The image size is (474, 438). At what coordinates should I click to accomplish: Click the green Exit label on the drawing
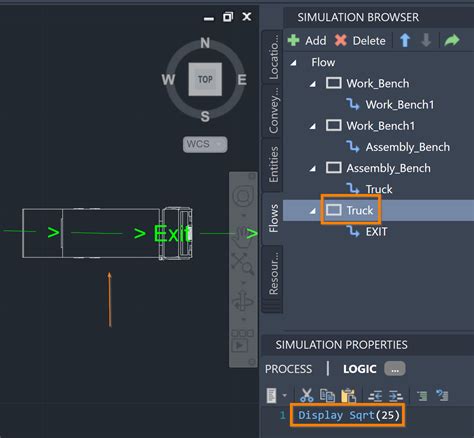click(x=172, y=233)
